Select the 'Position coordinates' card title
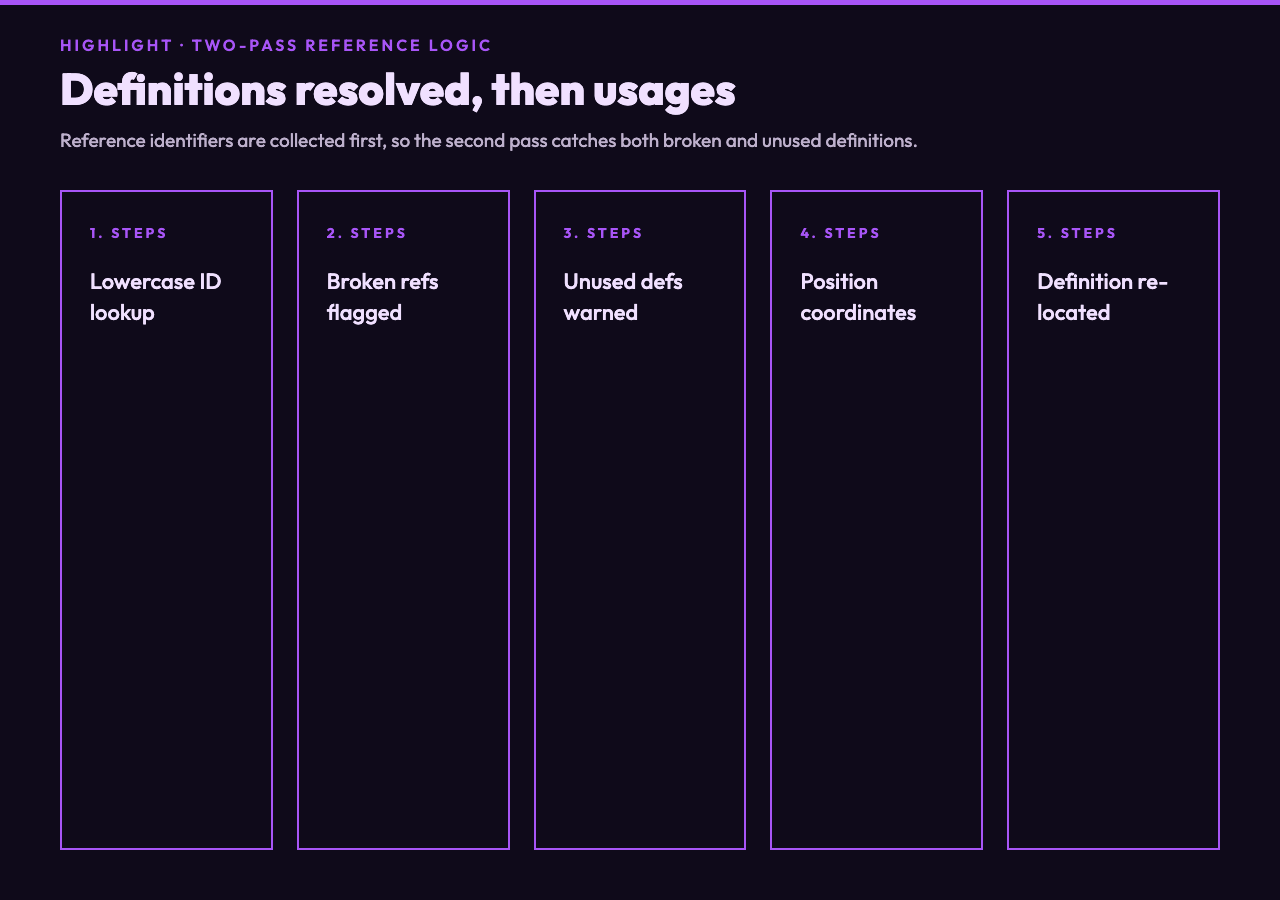This screenshot has height=900, width=1280. 859,297
